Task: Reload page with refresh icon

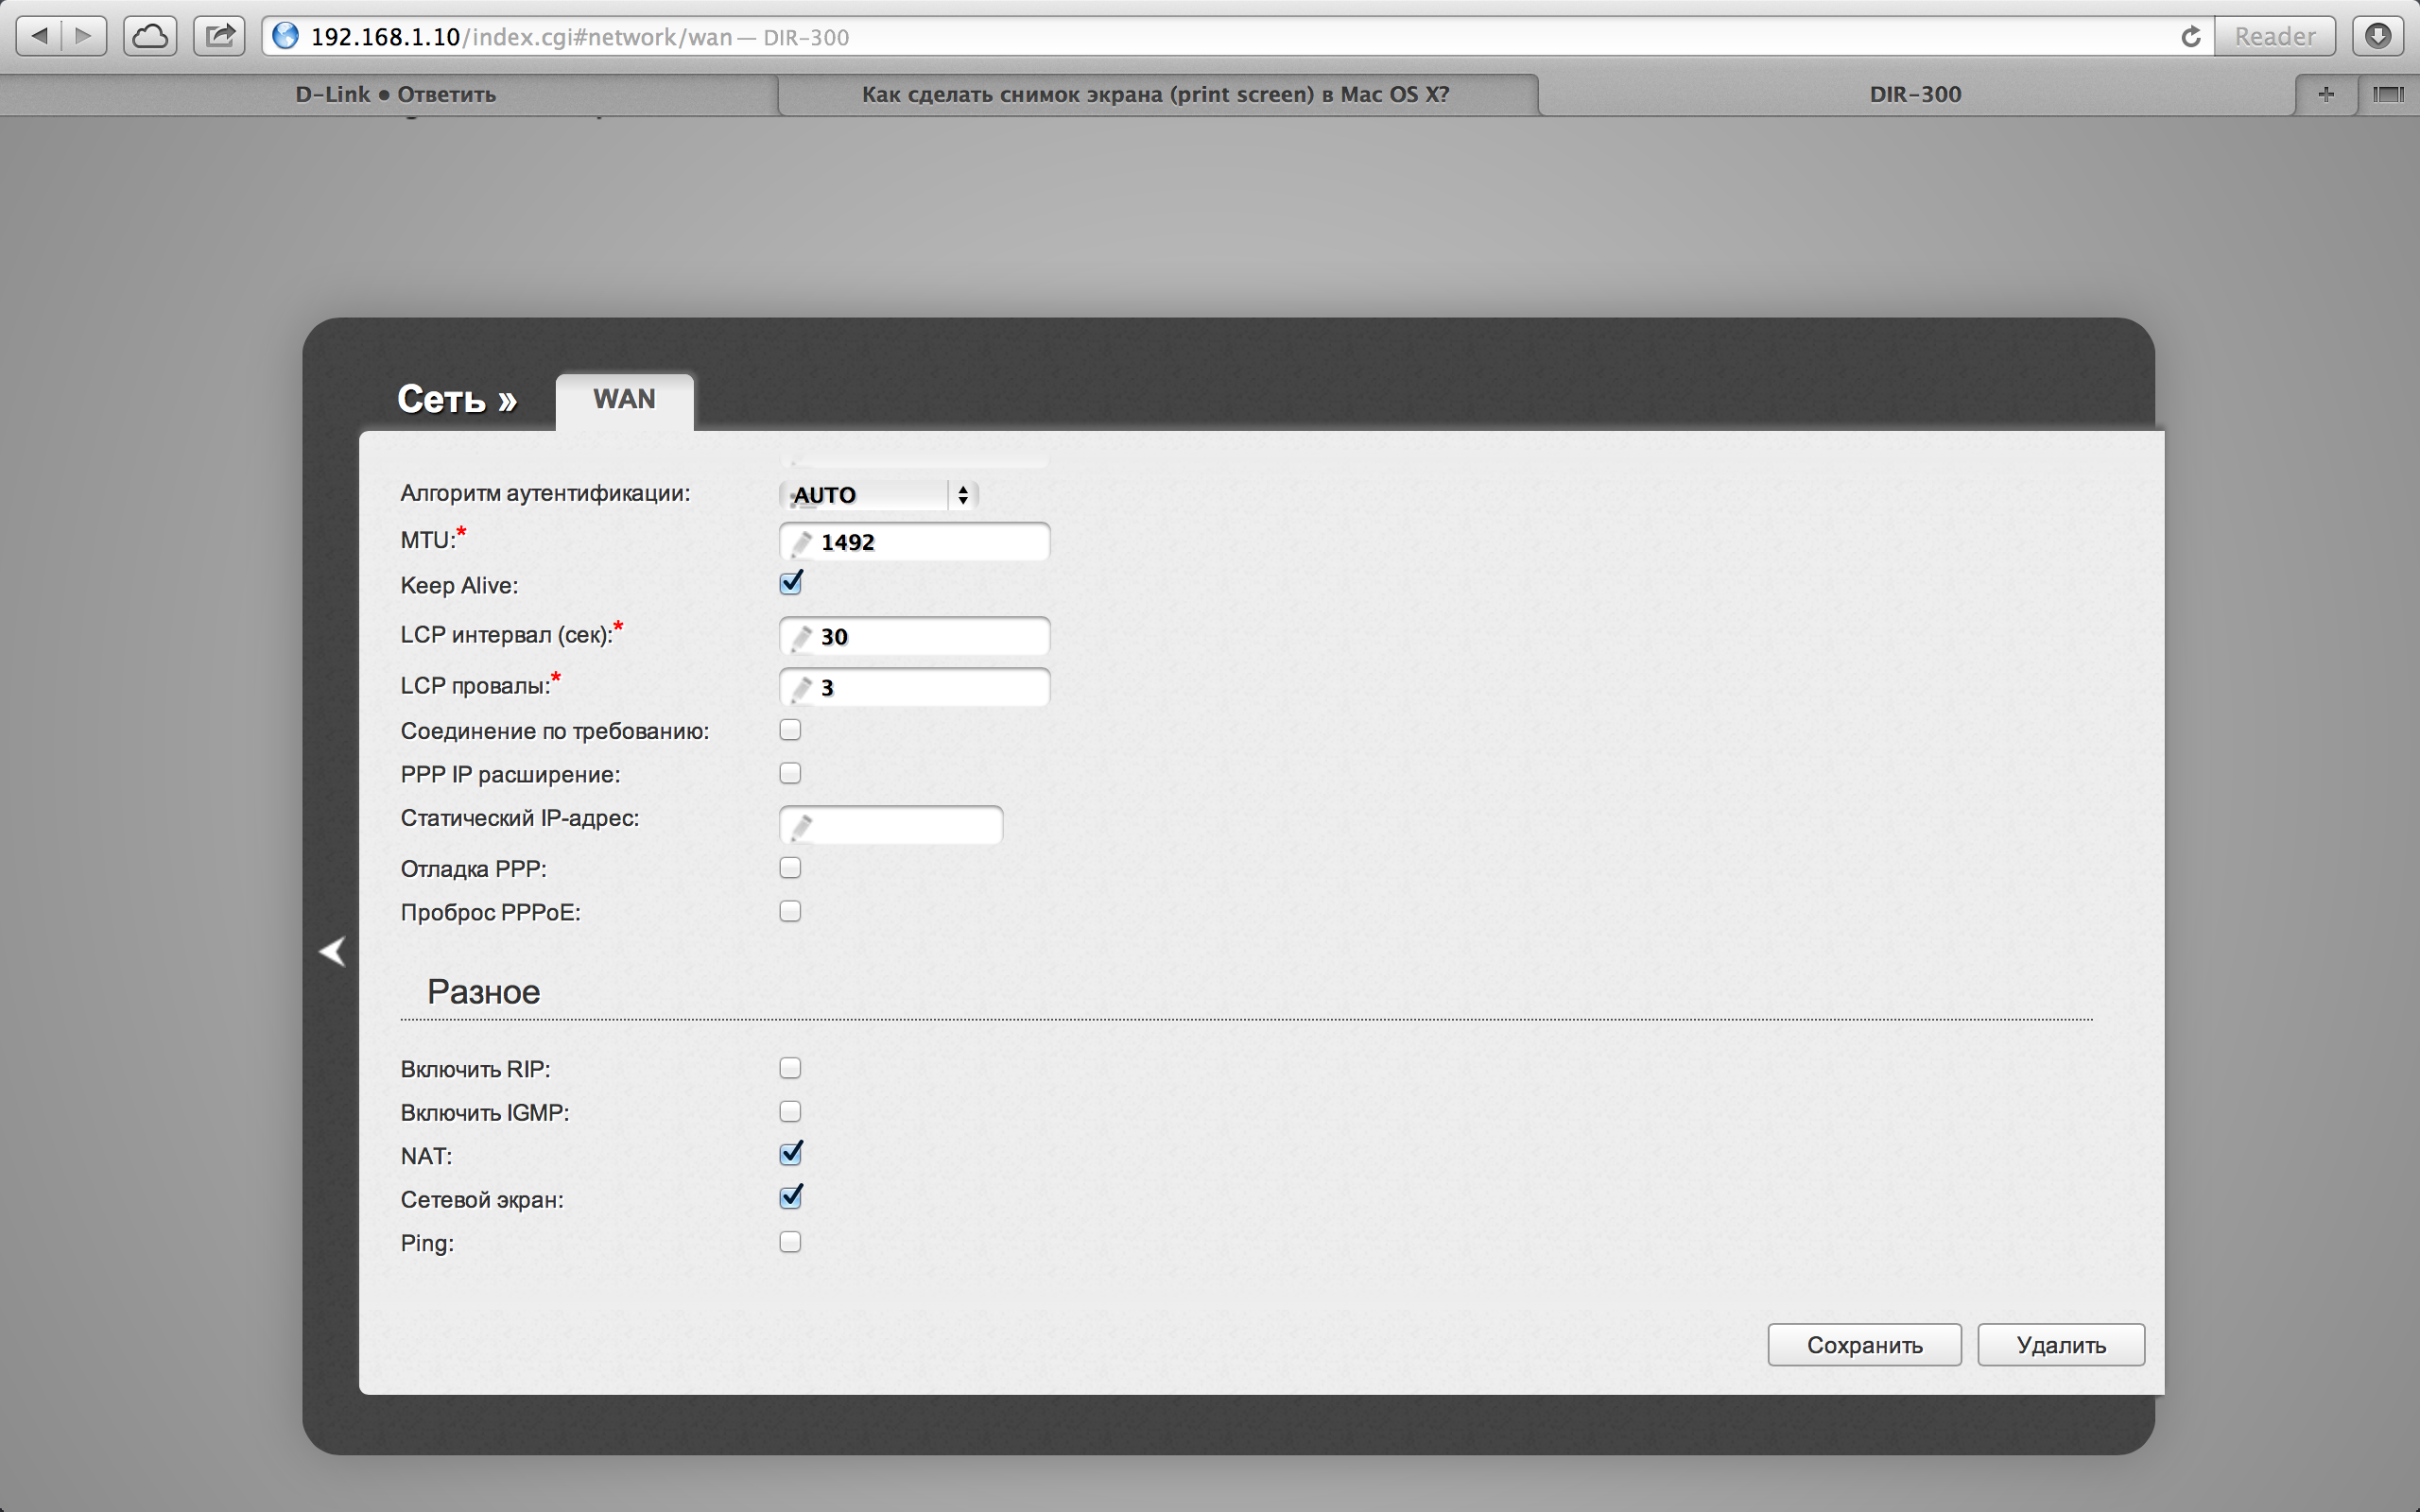Action: (x=2190, y=37)
